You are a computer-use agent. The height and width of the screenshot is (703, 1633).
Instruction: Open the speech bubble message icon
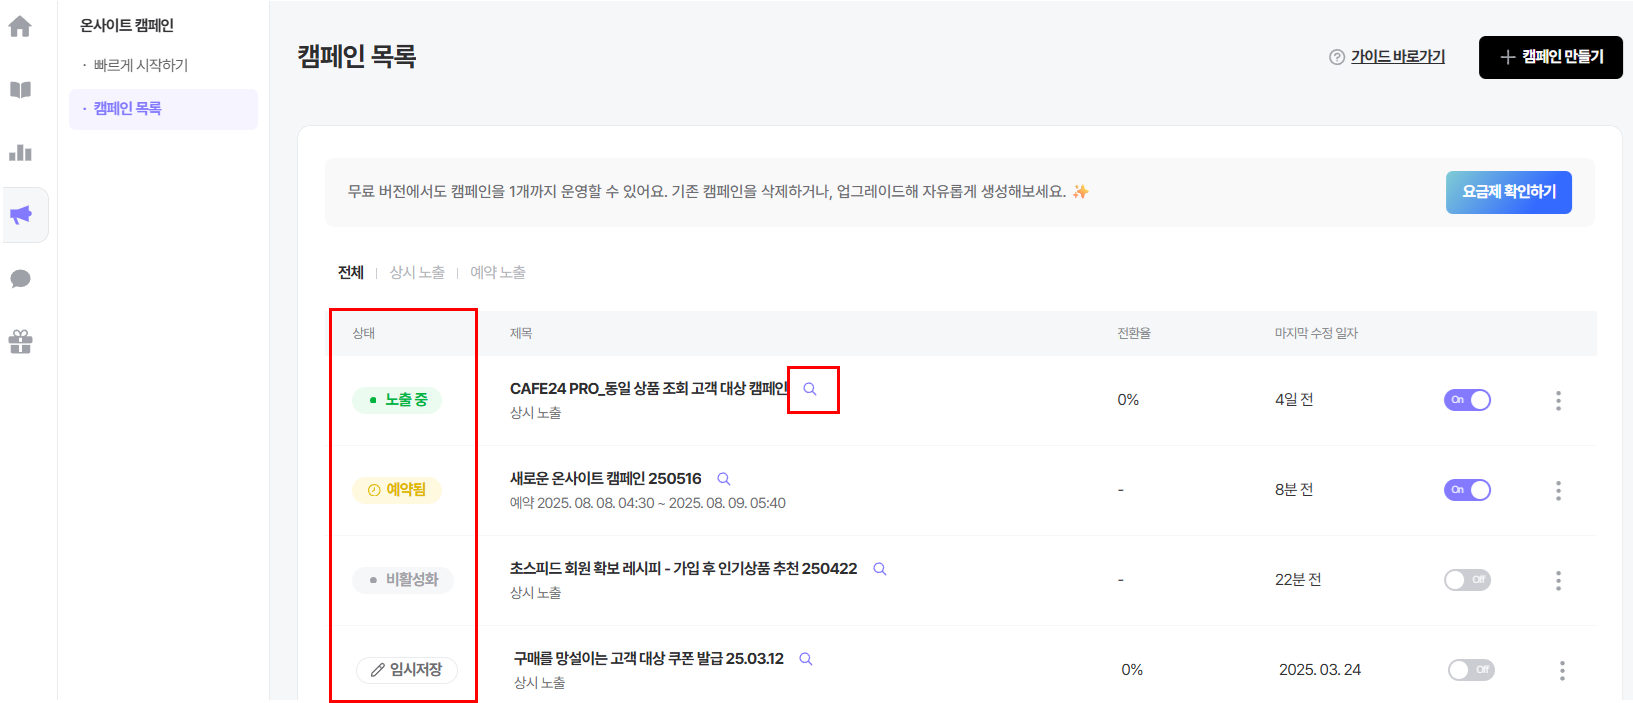20,279
